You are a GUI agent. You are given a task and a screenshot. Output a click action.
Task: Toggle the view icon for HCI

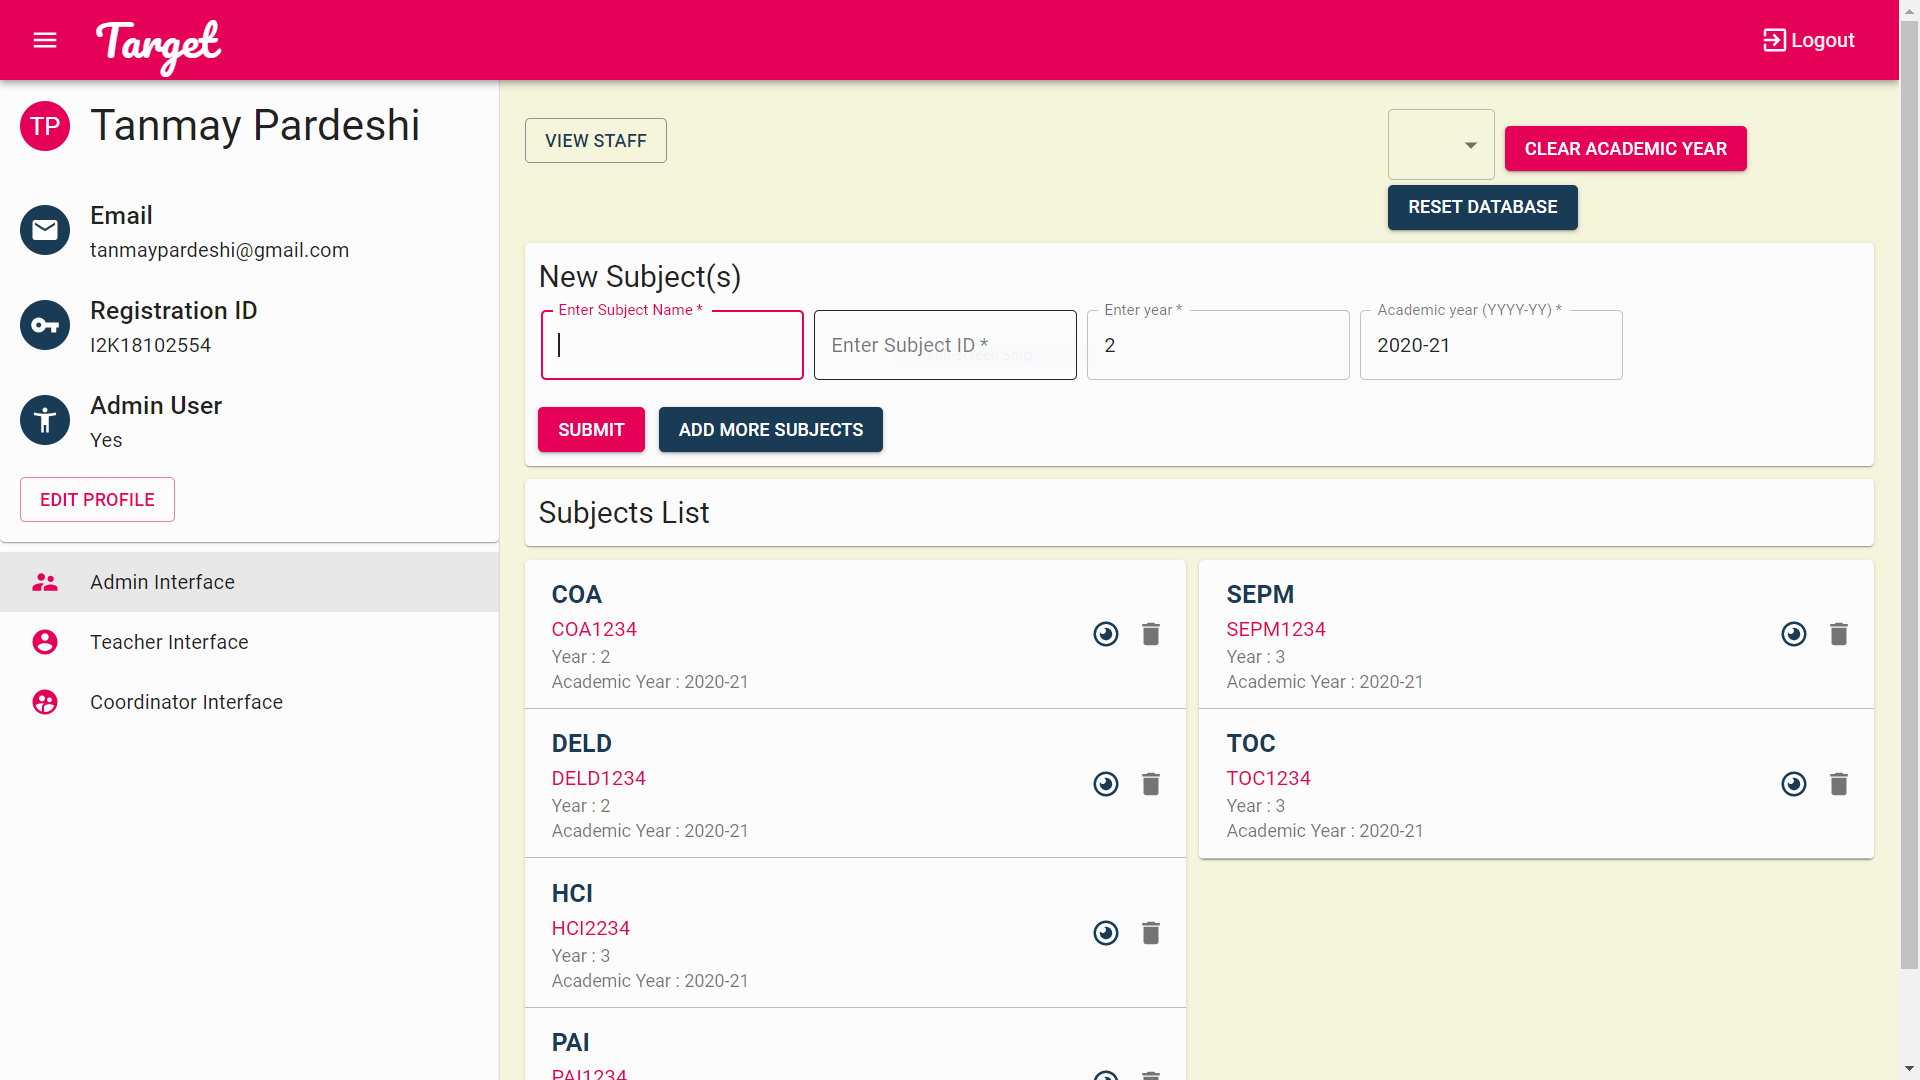coord(1106,933)
